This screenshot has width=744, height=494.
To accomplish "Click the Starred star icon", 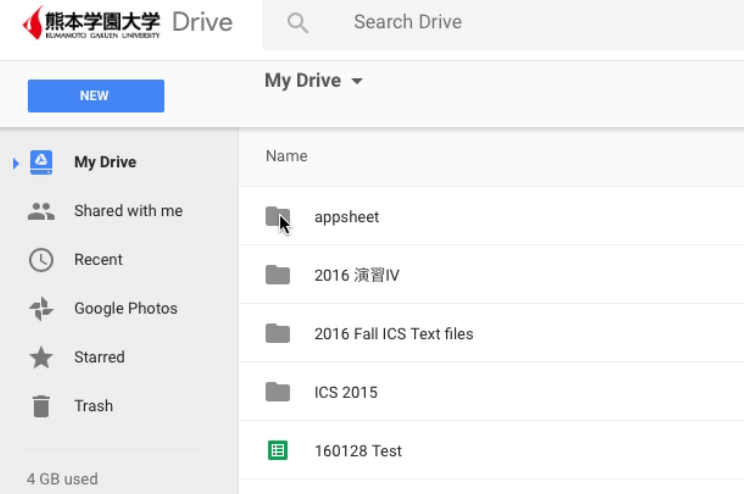I will tap(41, 357).
